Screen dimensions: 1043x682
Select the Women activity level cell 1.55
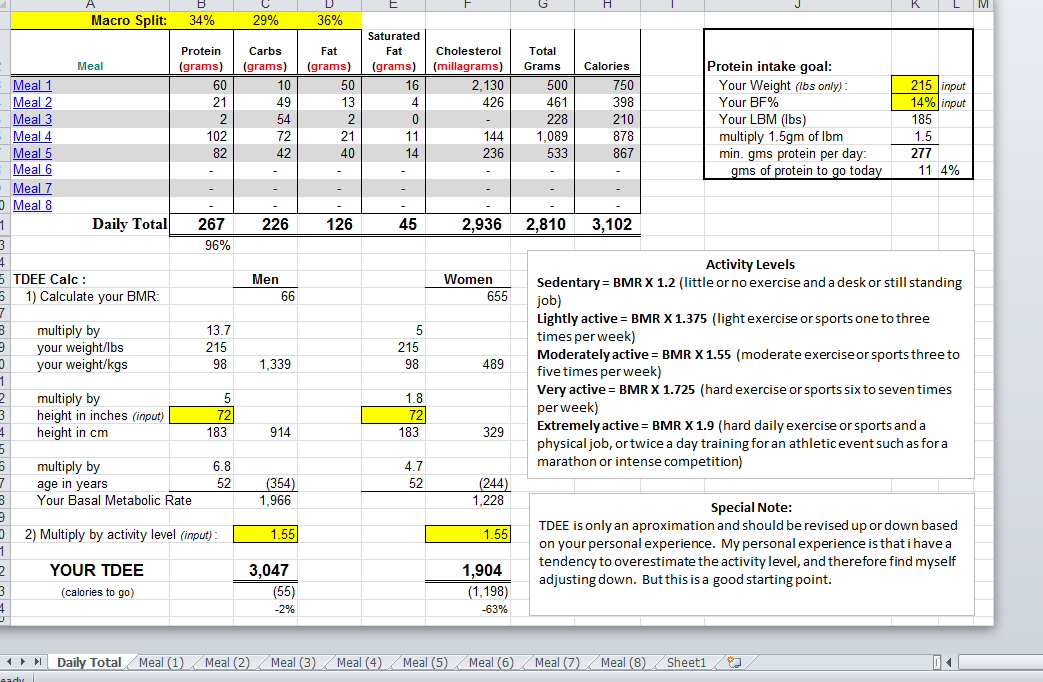coord(468,535)
